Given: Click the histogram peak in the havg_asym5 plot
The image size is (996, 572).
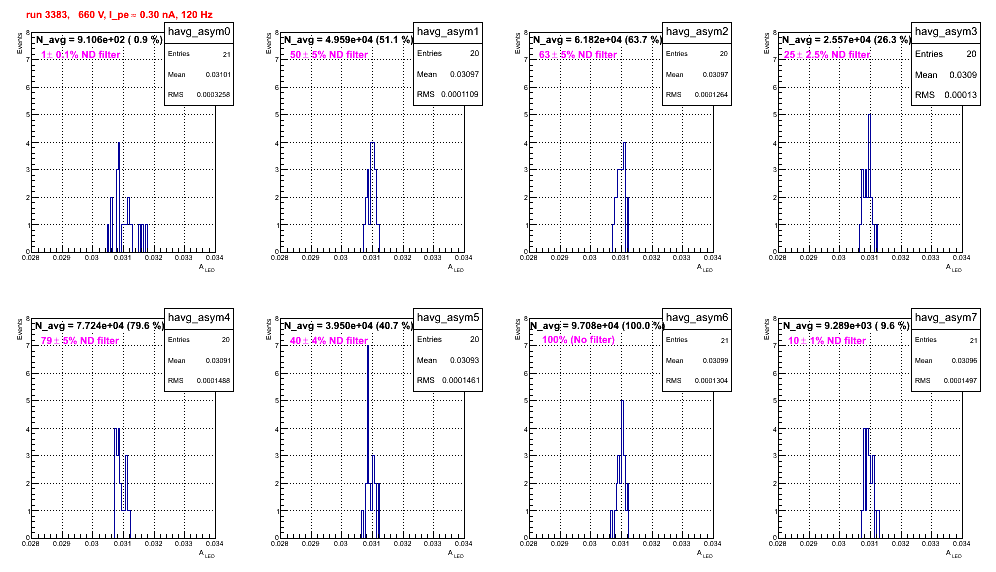Looking at the screenshot, I should tap(368, 347).
